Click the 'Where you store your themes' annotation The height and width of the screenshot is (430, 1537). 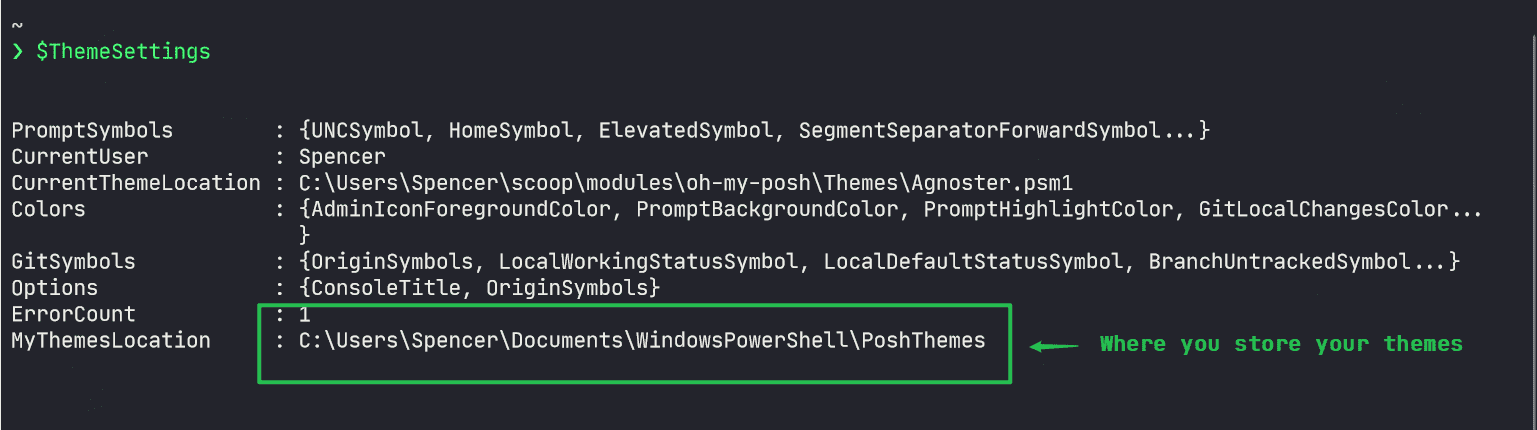(x=1281, y=344)
